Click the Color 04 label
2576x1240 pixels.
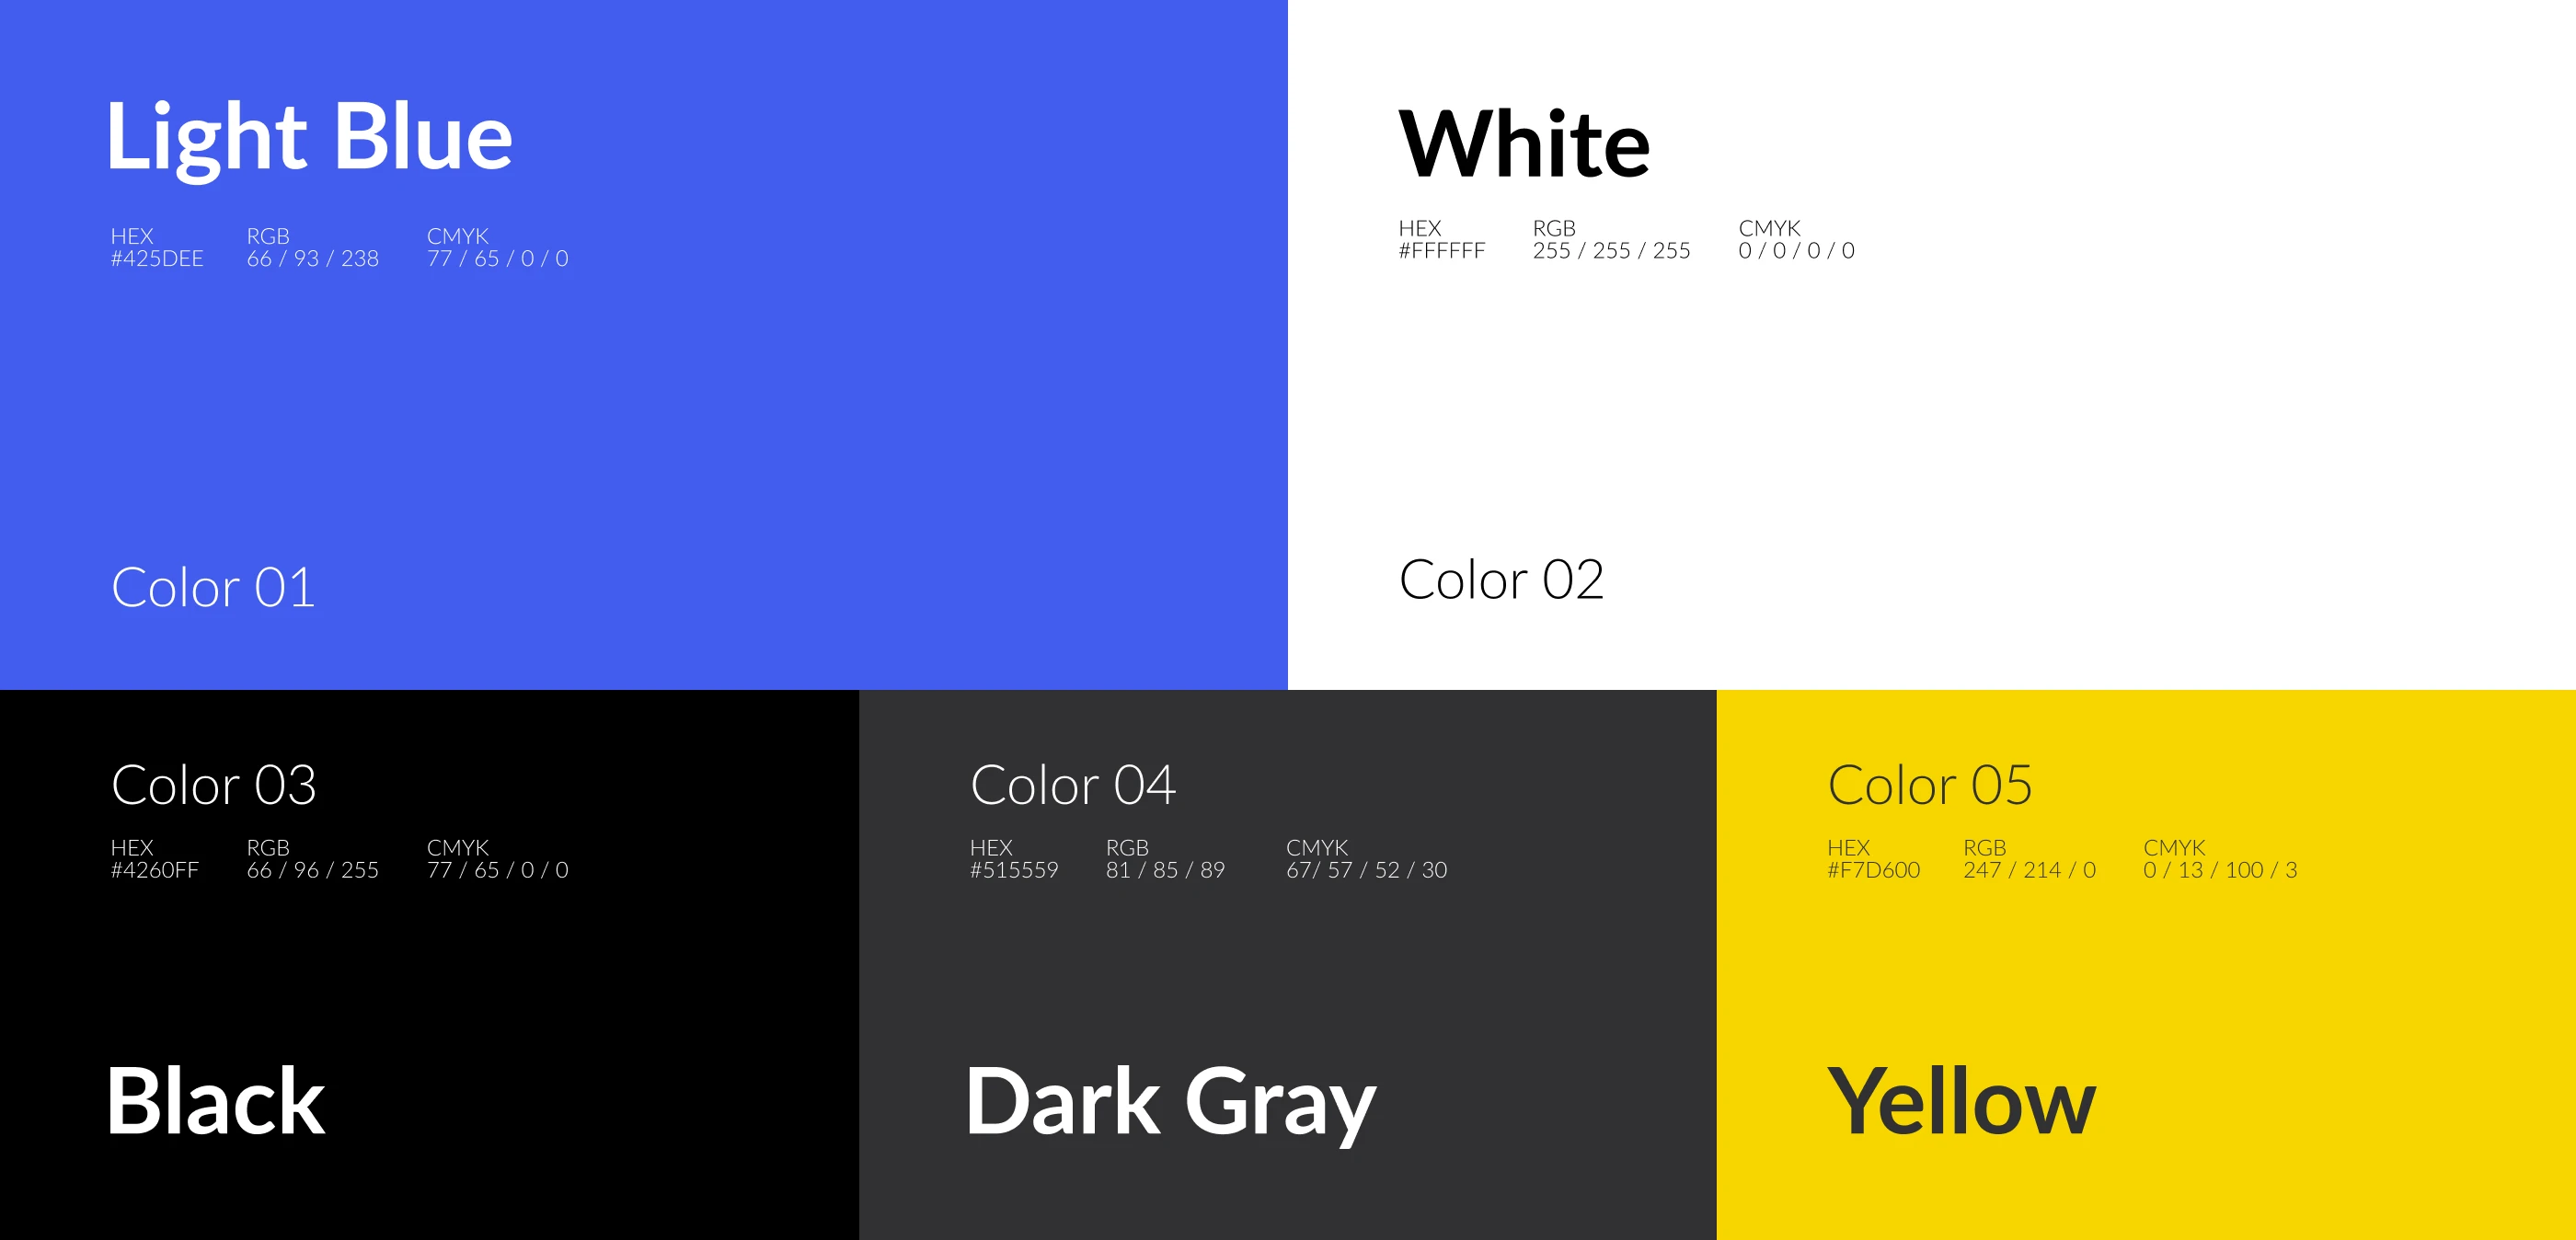pos(1073,785)
